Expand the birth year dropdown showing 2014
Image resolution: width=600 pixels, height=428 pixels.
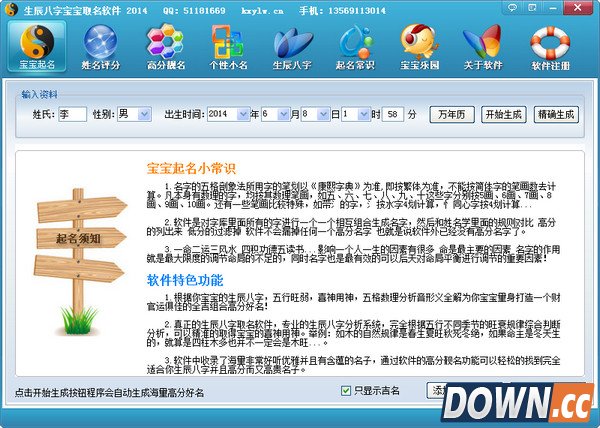point(249,115)
